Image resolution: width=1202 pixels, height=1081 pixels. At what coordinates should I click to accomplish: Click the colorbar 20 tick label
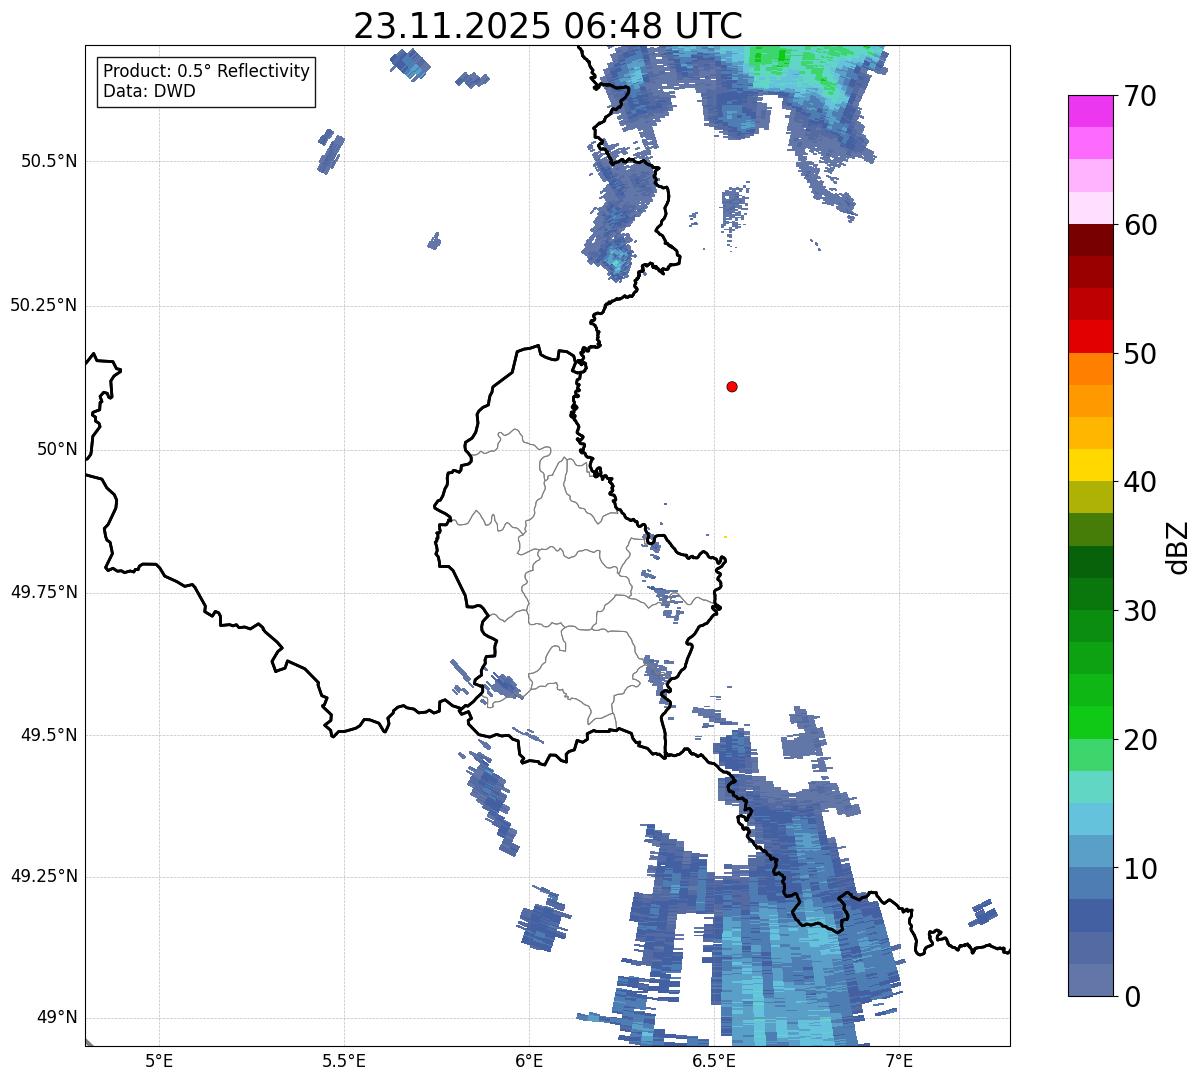[1140, 740]
